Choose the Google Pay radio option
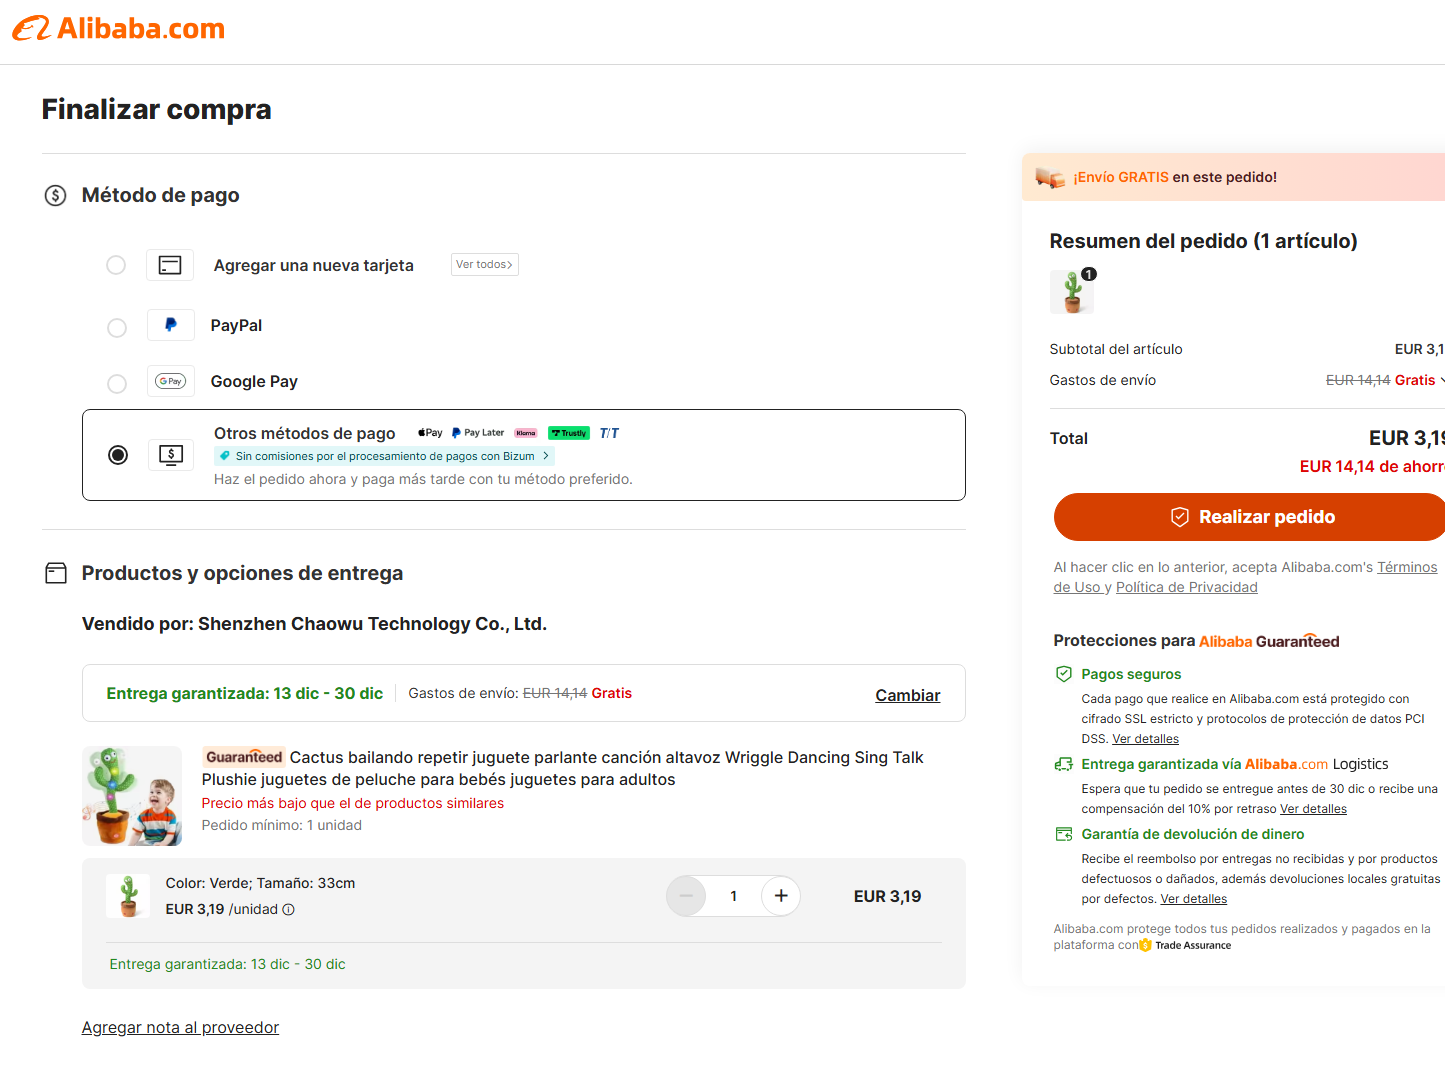 pos(117,384)
